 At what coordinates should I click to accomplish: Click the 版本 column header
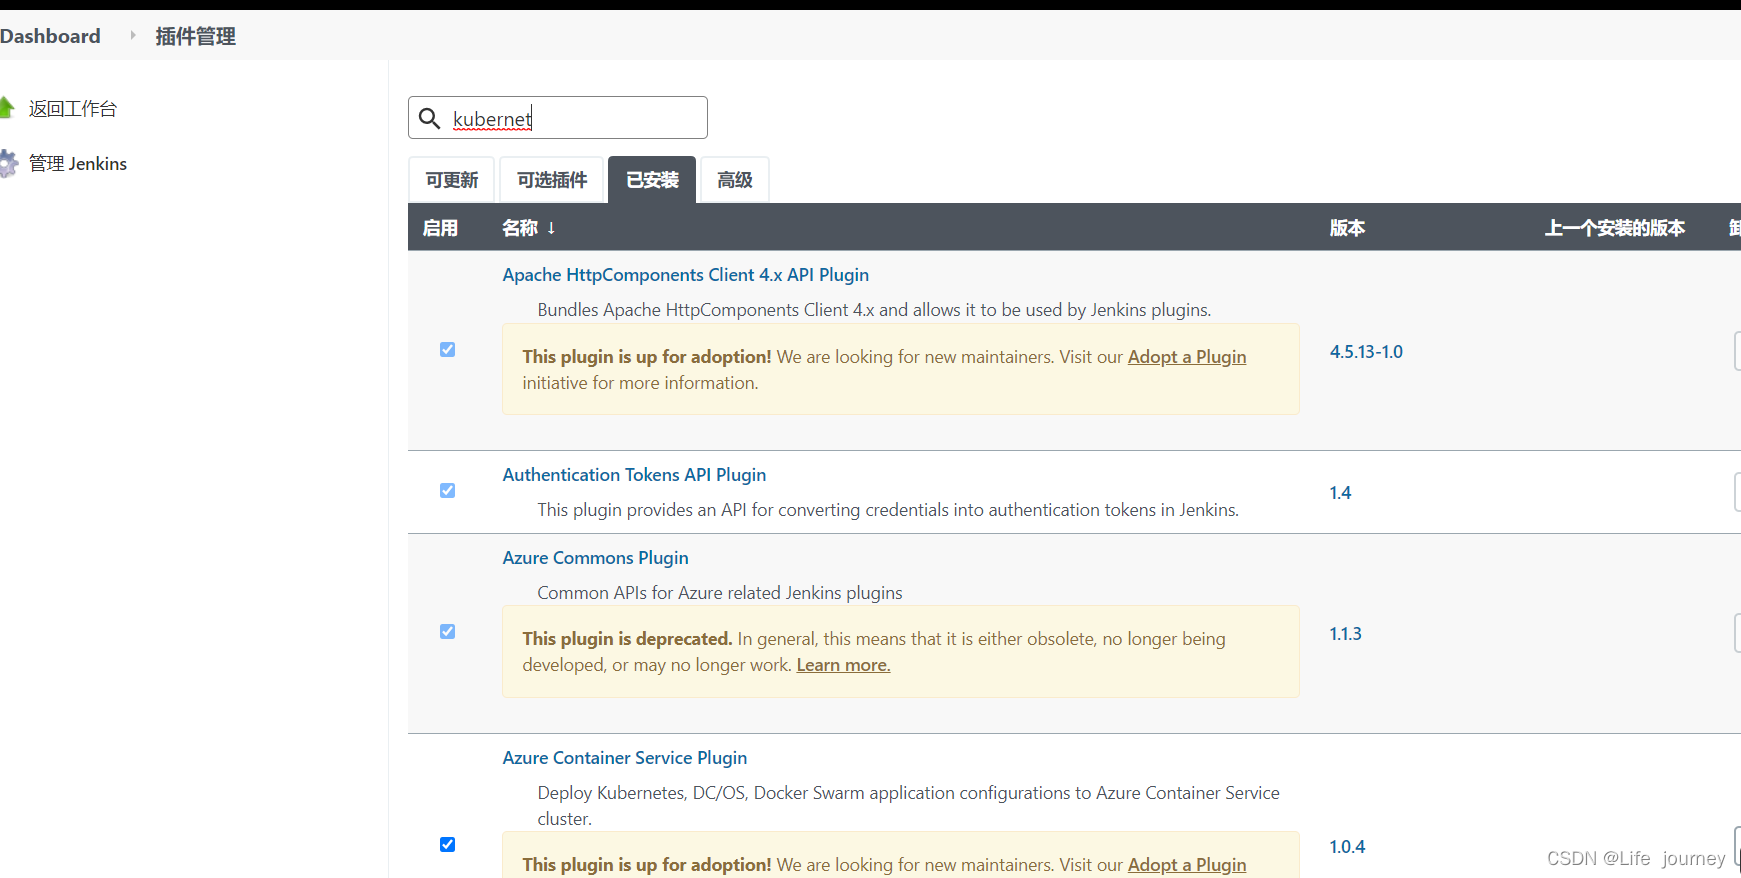1347,228
